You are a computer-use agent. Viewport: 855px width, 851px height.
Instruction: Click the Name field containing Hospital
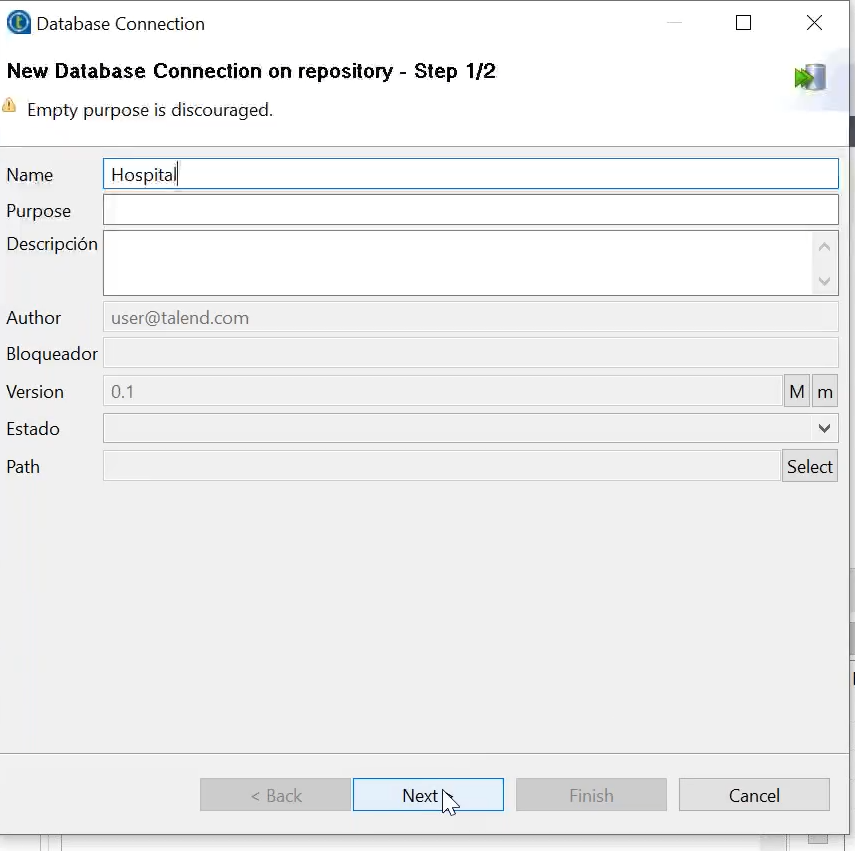pyautogui.click(x=471, y=174)
